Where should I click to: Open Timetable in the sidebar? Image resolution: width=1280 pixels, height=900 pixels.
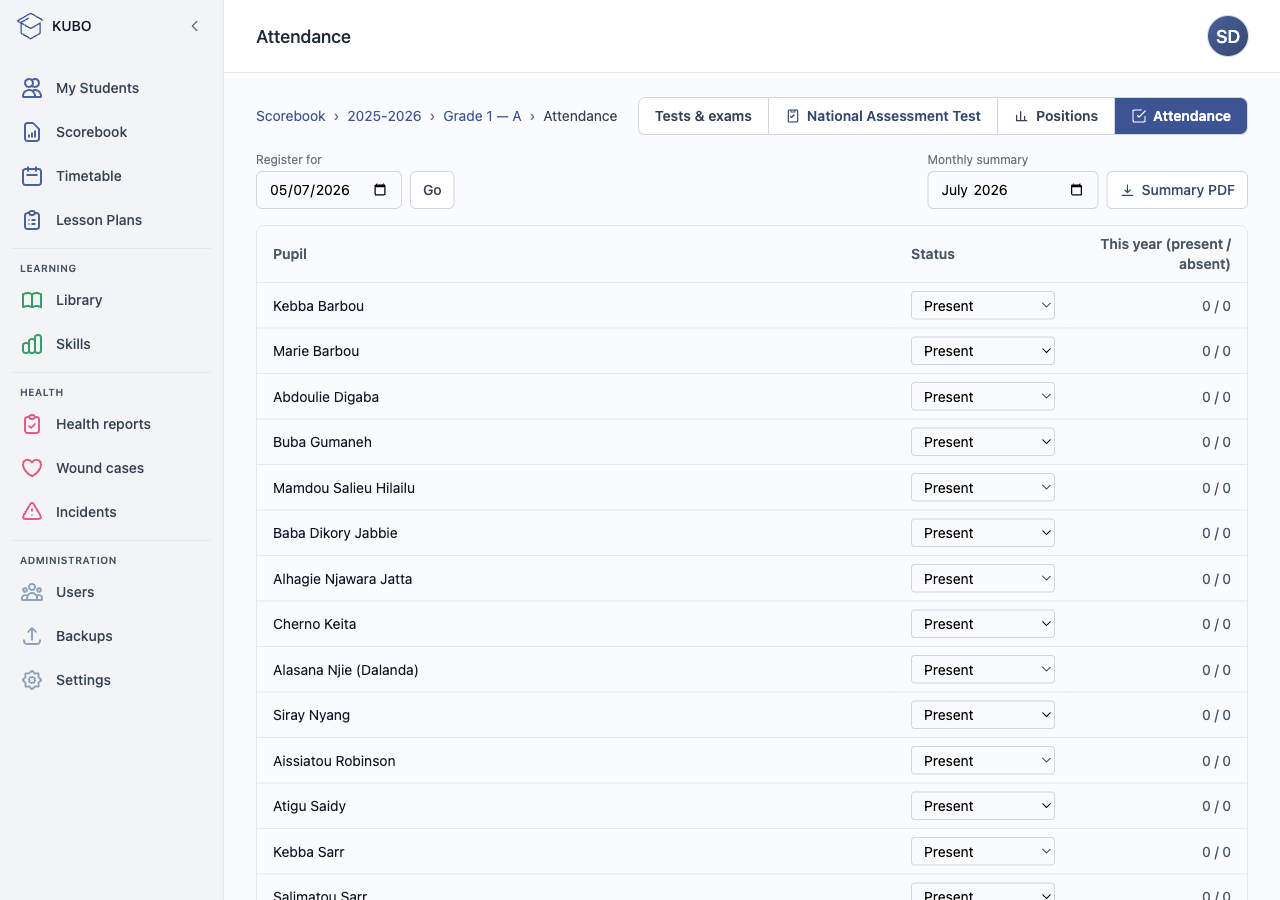[x=112, y=176]
